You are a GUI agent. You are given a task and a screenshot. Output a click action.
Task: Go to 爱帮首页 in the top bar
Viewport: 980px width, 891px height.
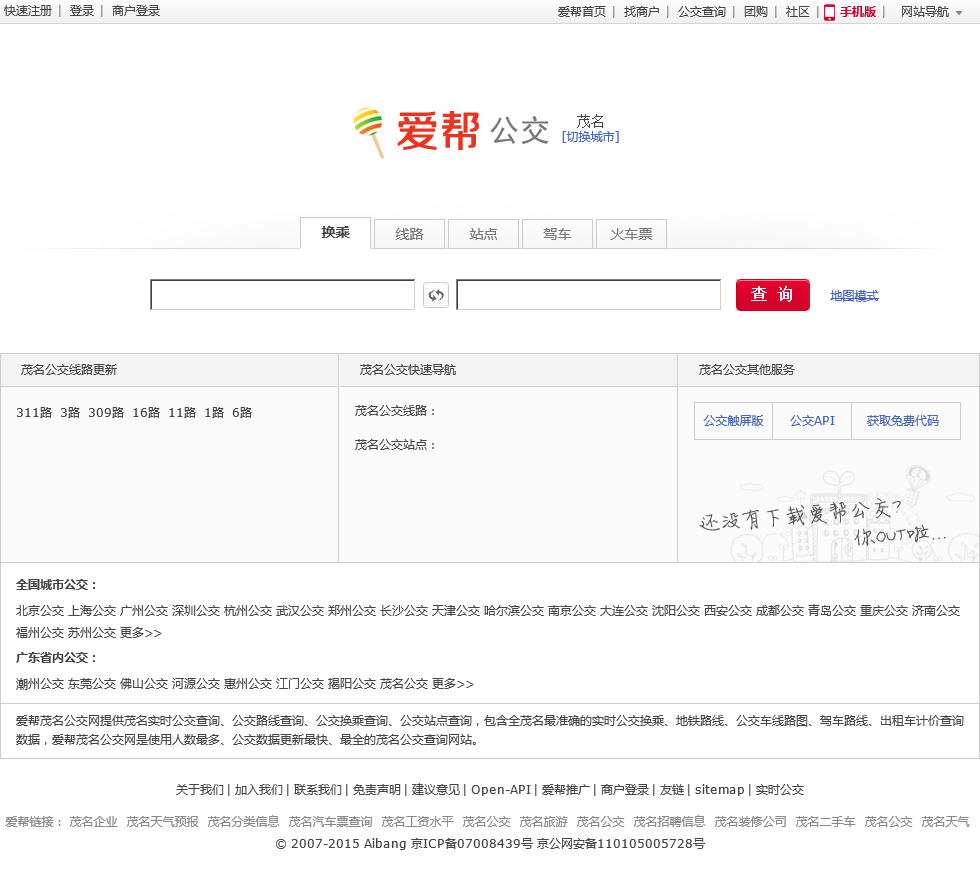[x=582, y=12]
